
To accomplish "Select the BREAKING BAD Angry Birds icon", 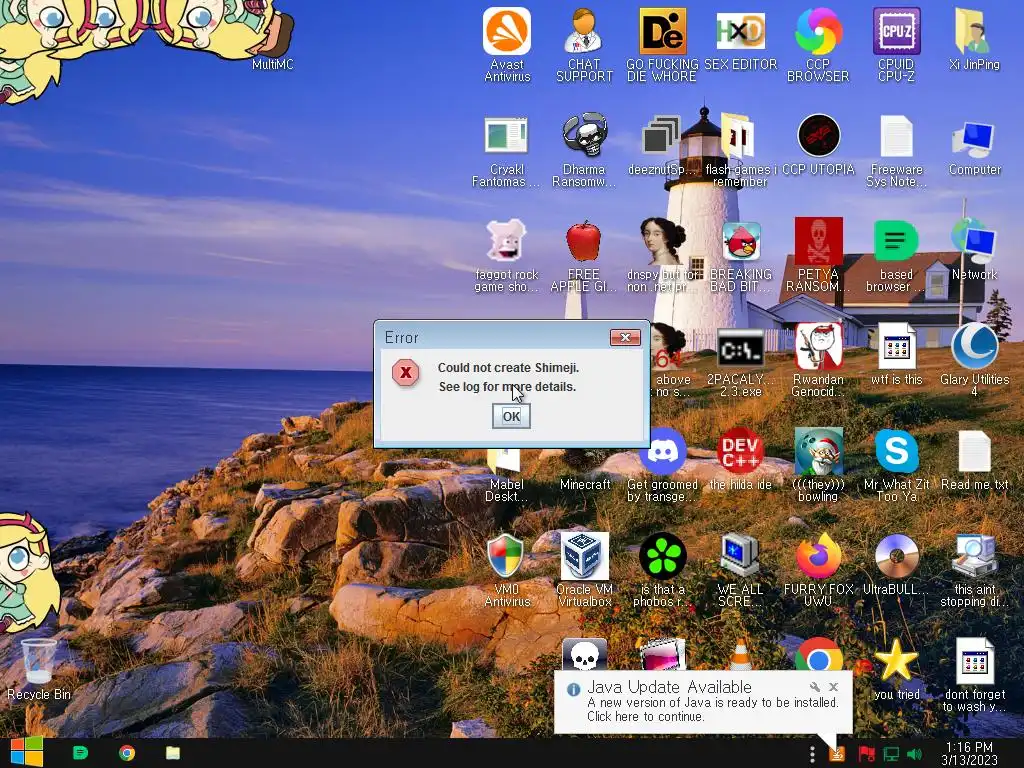I will (x=741, y=256).
